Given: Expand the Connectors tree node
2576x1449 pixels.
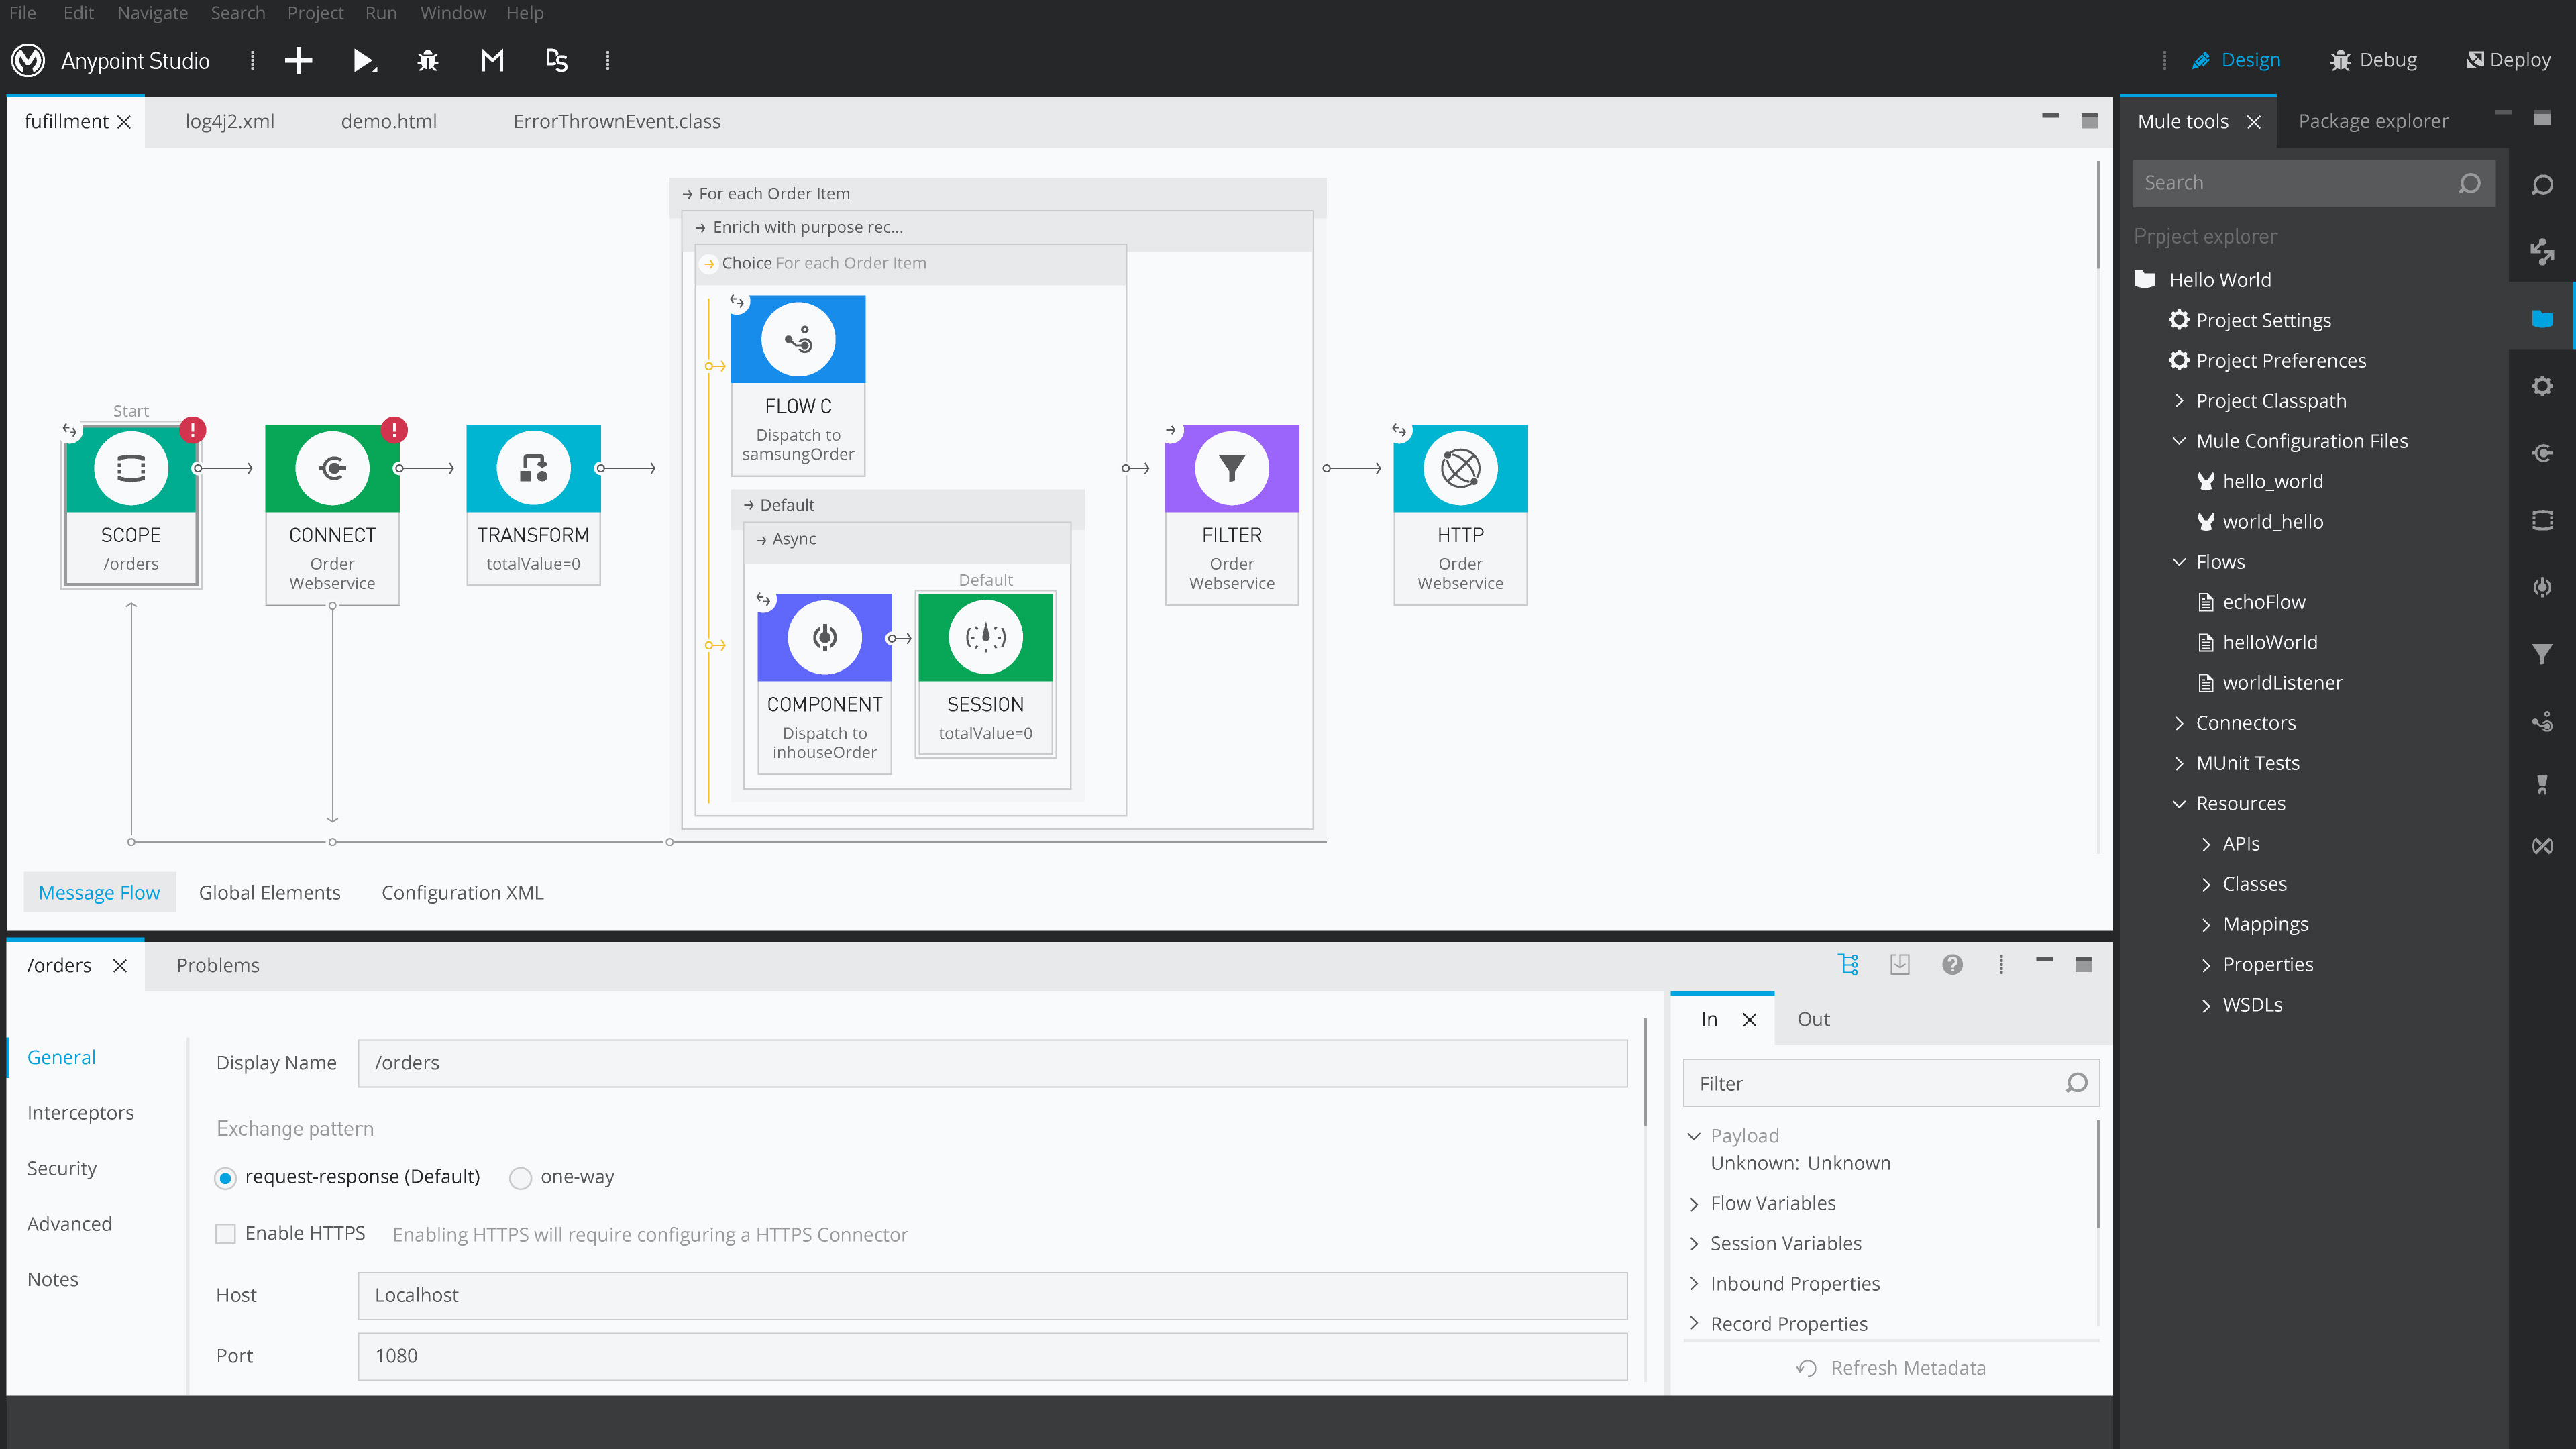Looking at the screenshot, I should click(x=2180, y=723).
